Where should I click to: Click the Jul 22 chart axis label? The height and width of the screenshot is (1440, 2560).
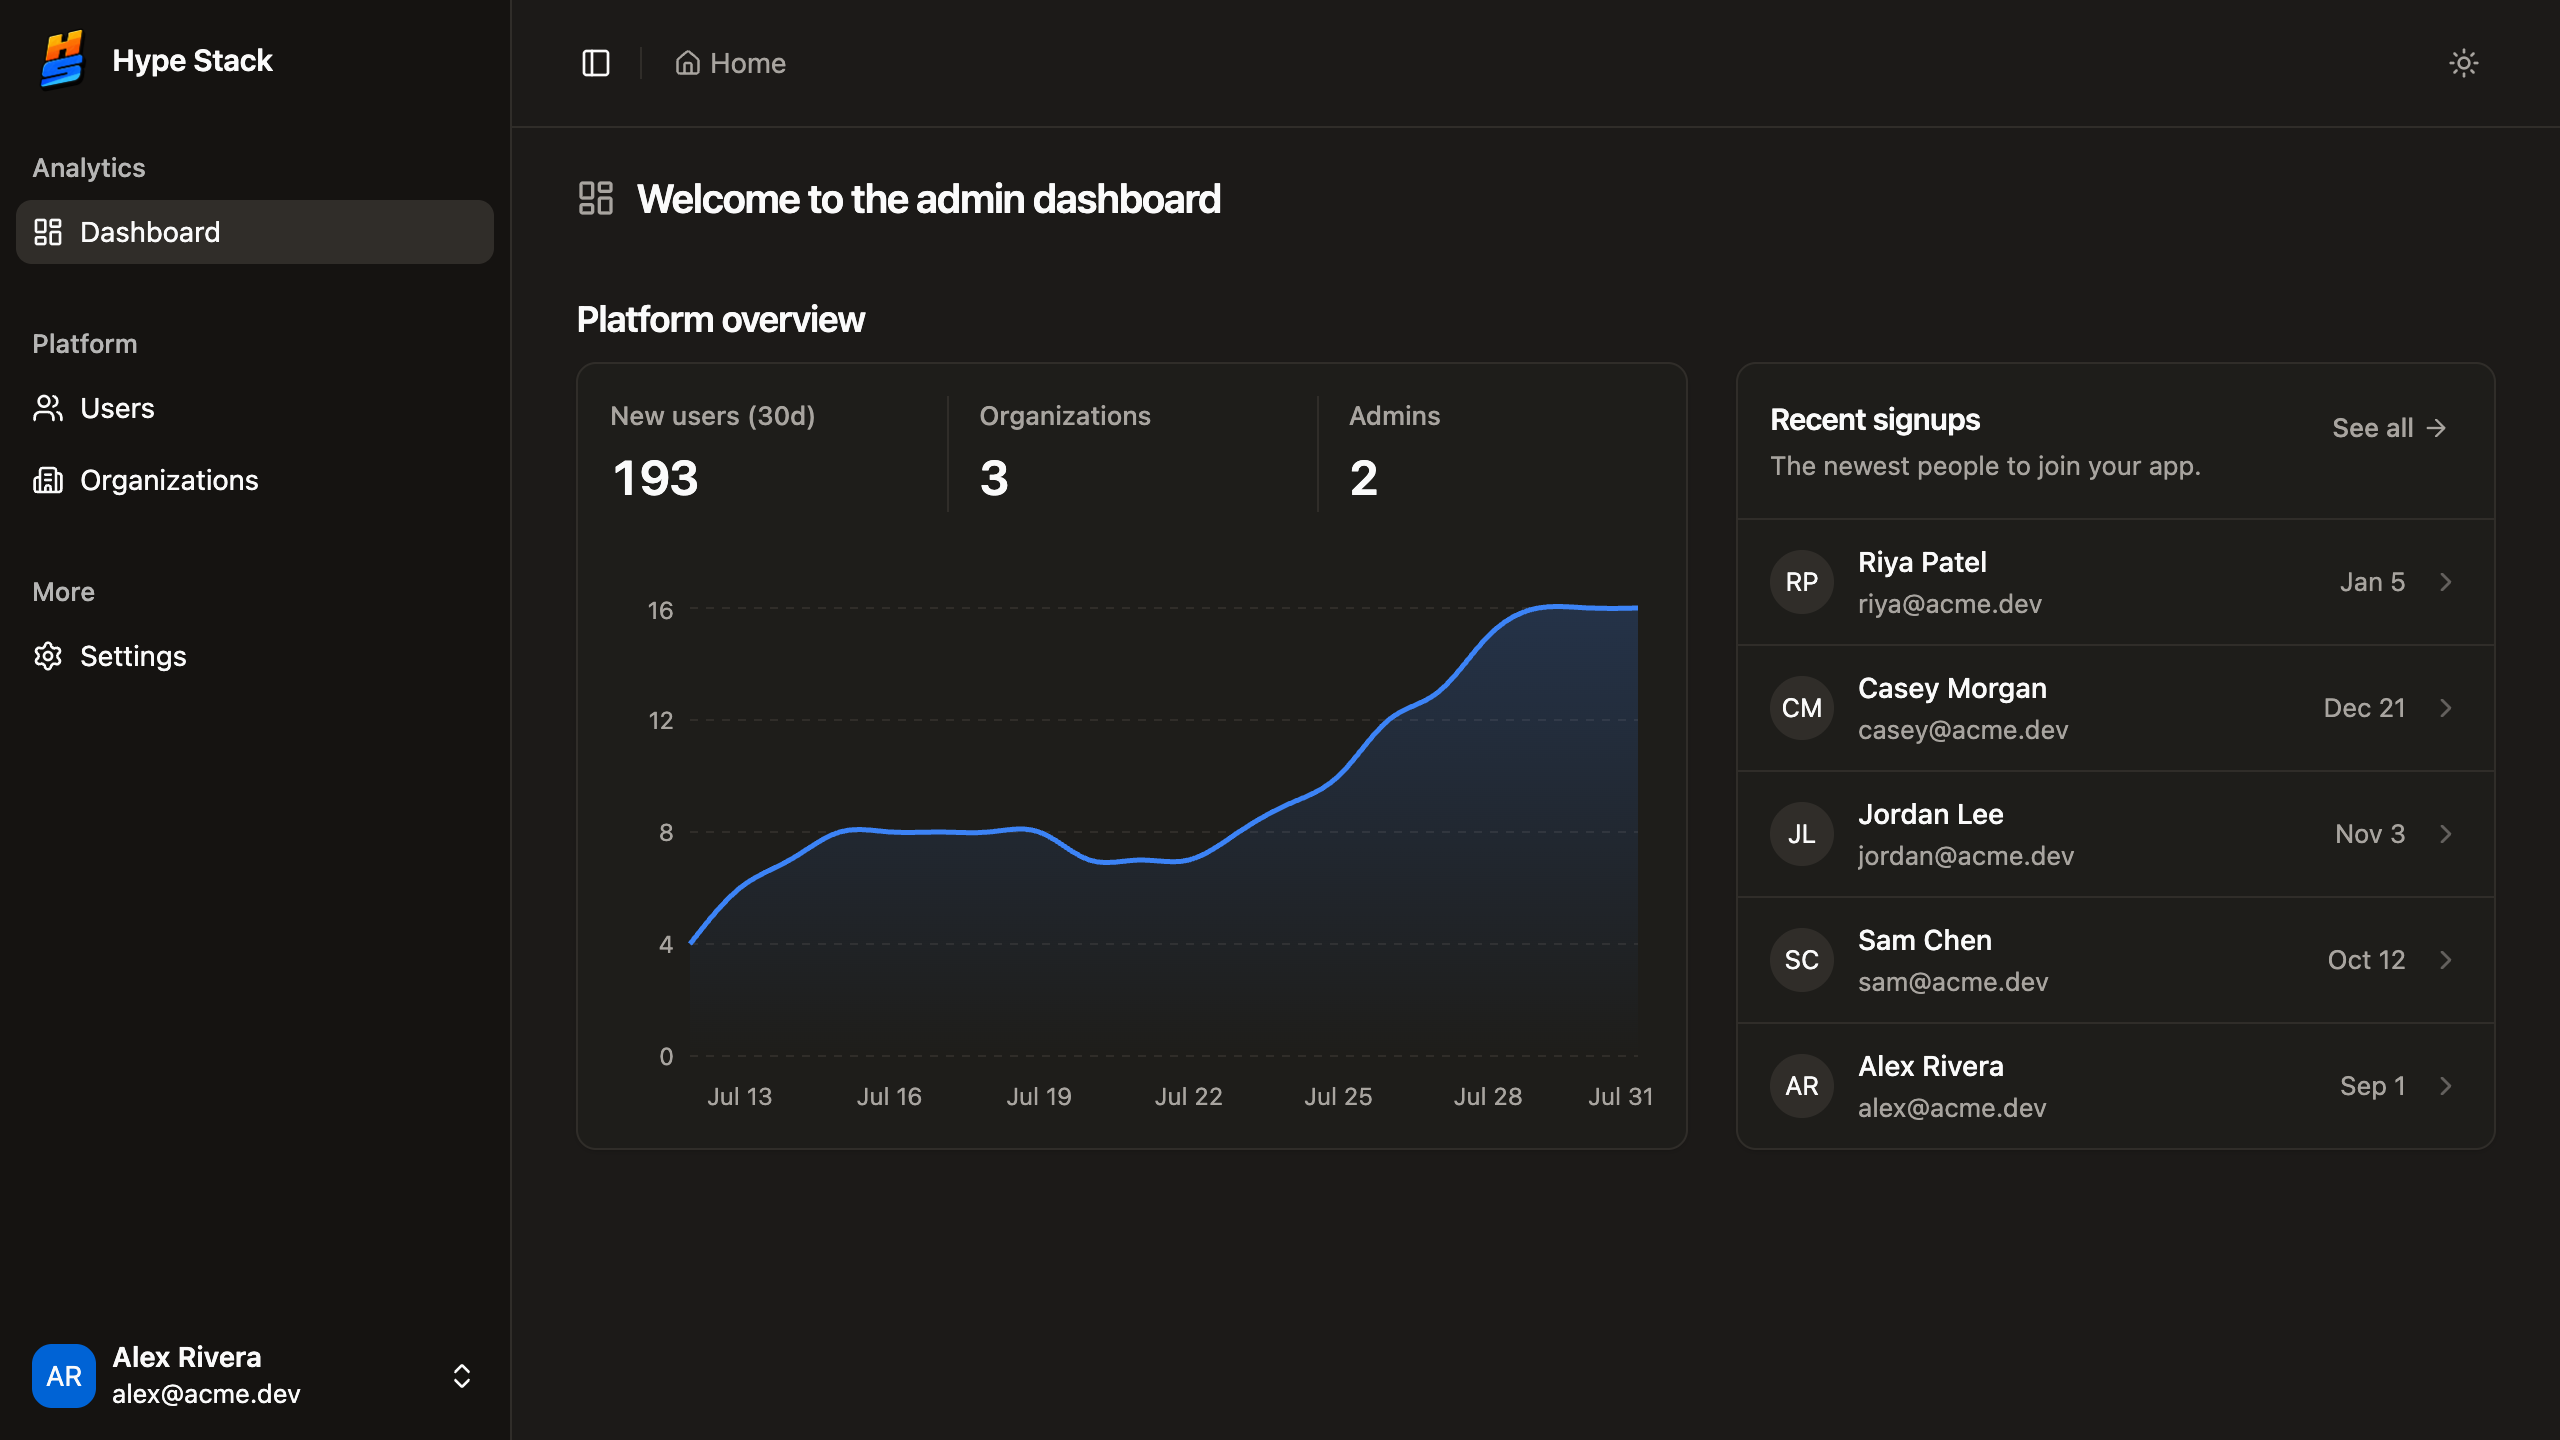pyautogui.click(x=1189, y=1097)
